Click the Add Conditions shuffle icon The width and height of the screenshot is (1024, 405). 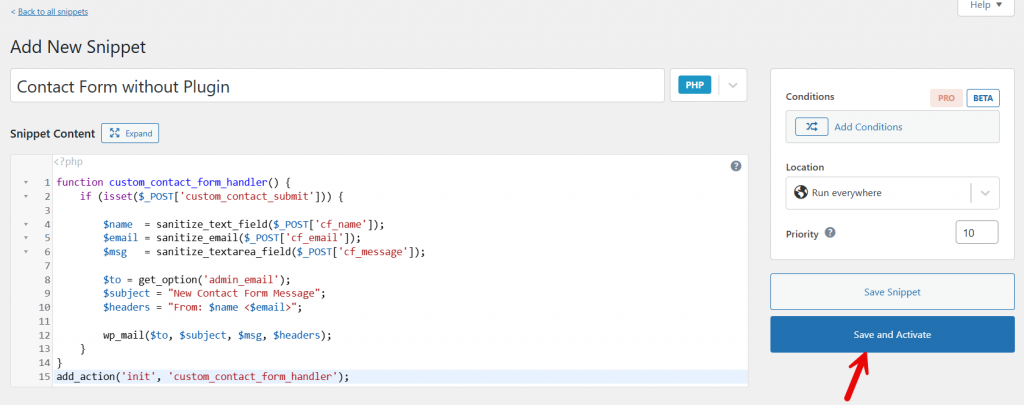pyautogui.click(x=811, y=127)
